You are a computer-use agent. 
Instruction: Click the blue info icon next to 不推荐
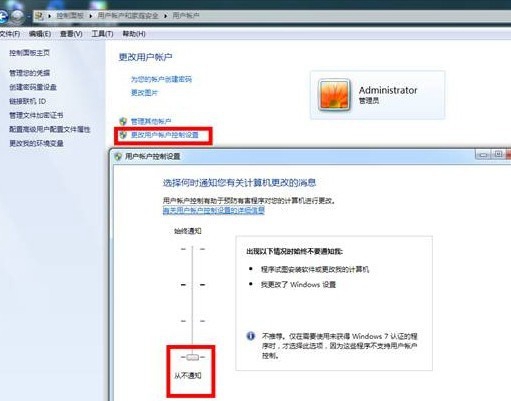tap(251, 336)
